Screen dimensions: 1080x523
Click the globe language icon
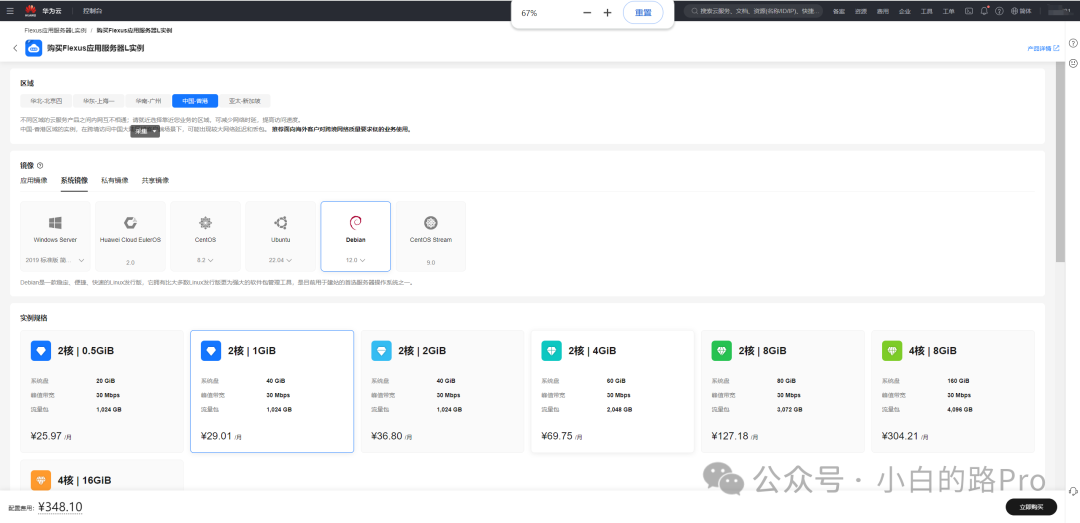[x=1014, y=11]
